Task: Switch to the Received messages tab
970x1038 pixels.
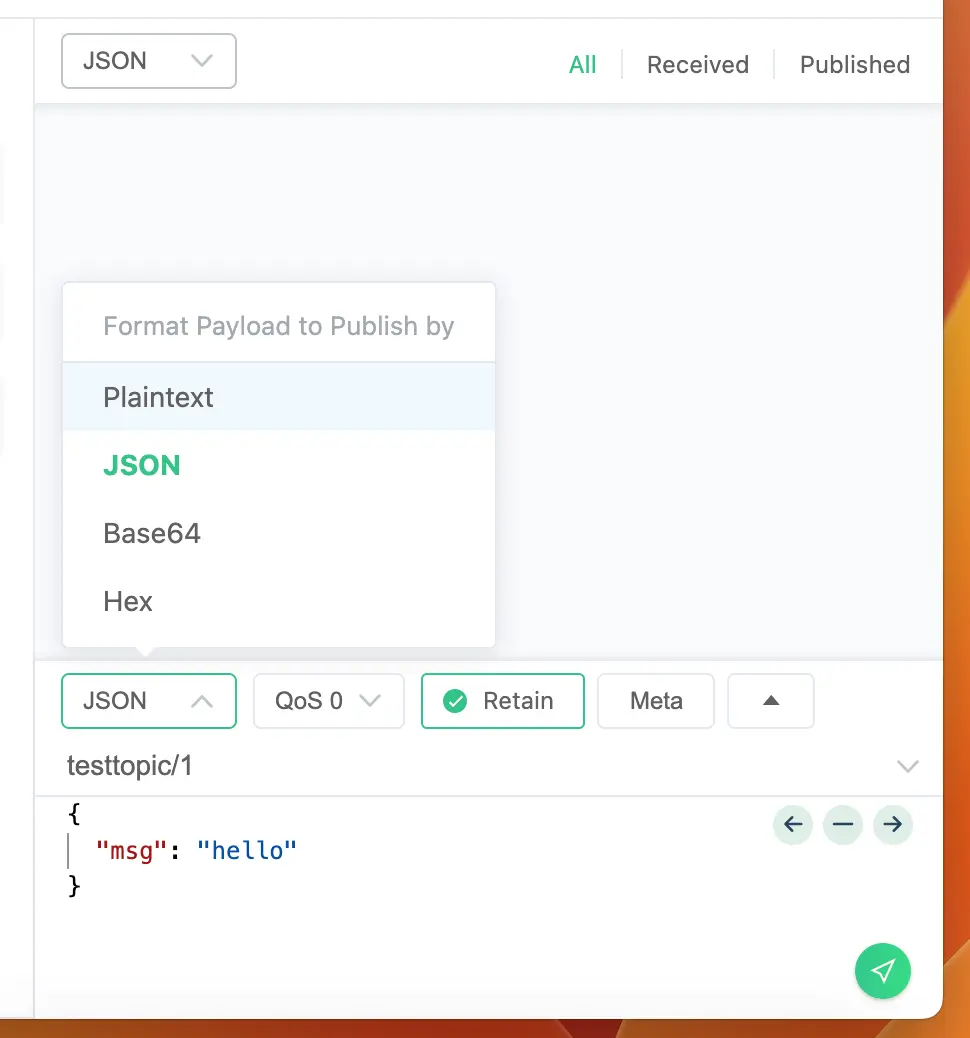Action: pyautogui.click(x=698, y=64)
